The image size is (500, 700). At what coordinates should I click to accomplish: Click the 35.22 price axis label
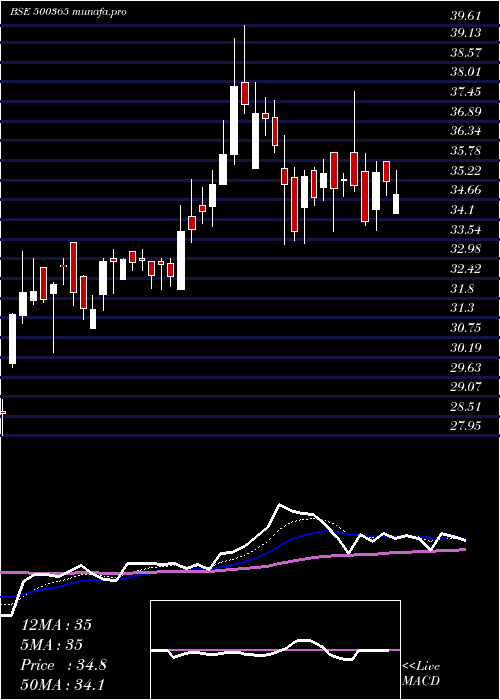(x=466, y=170)
